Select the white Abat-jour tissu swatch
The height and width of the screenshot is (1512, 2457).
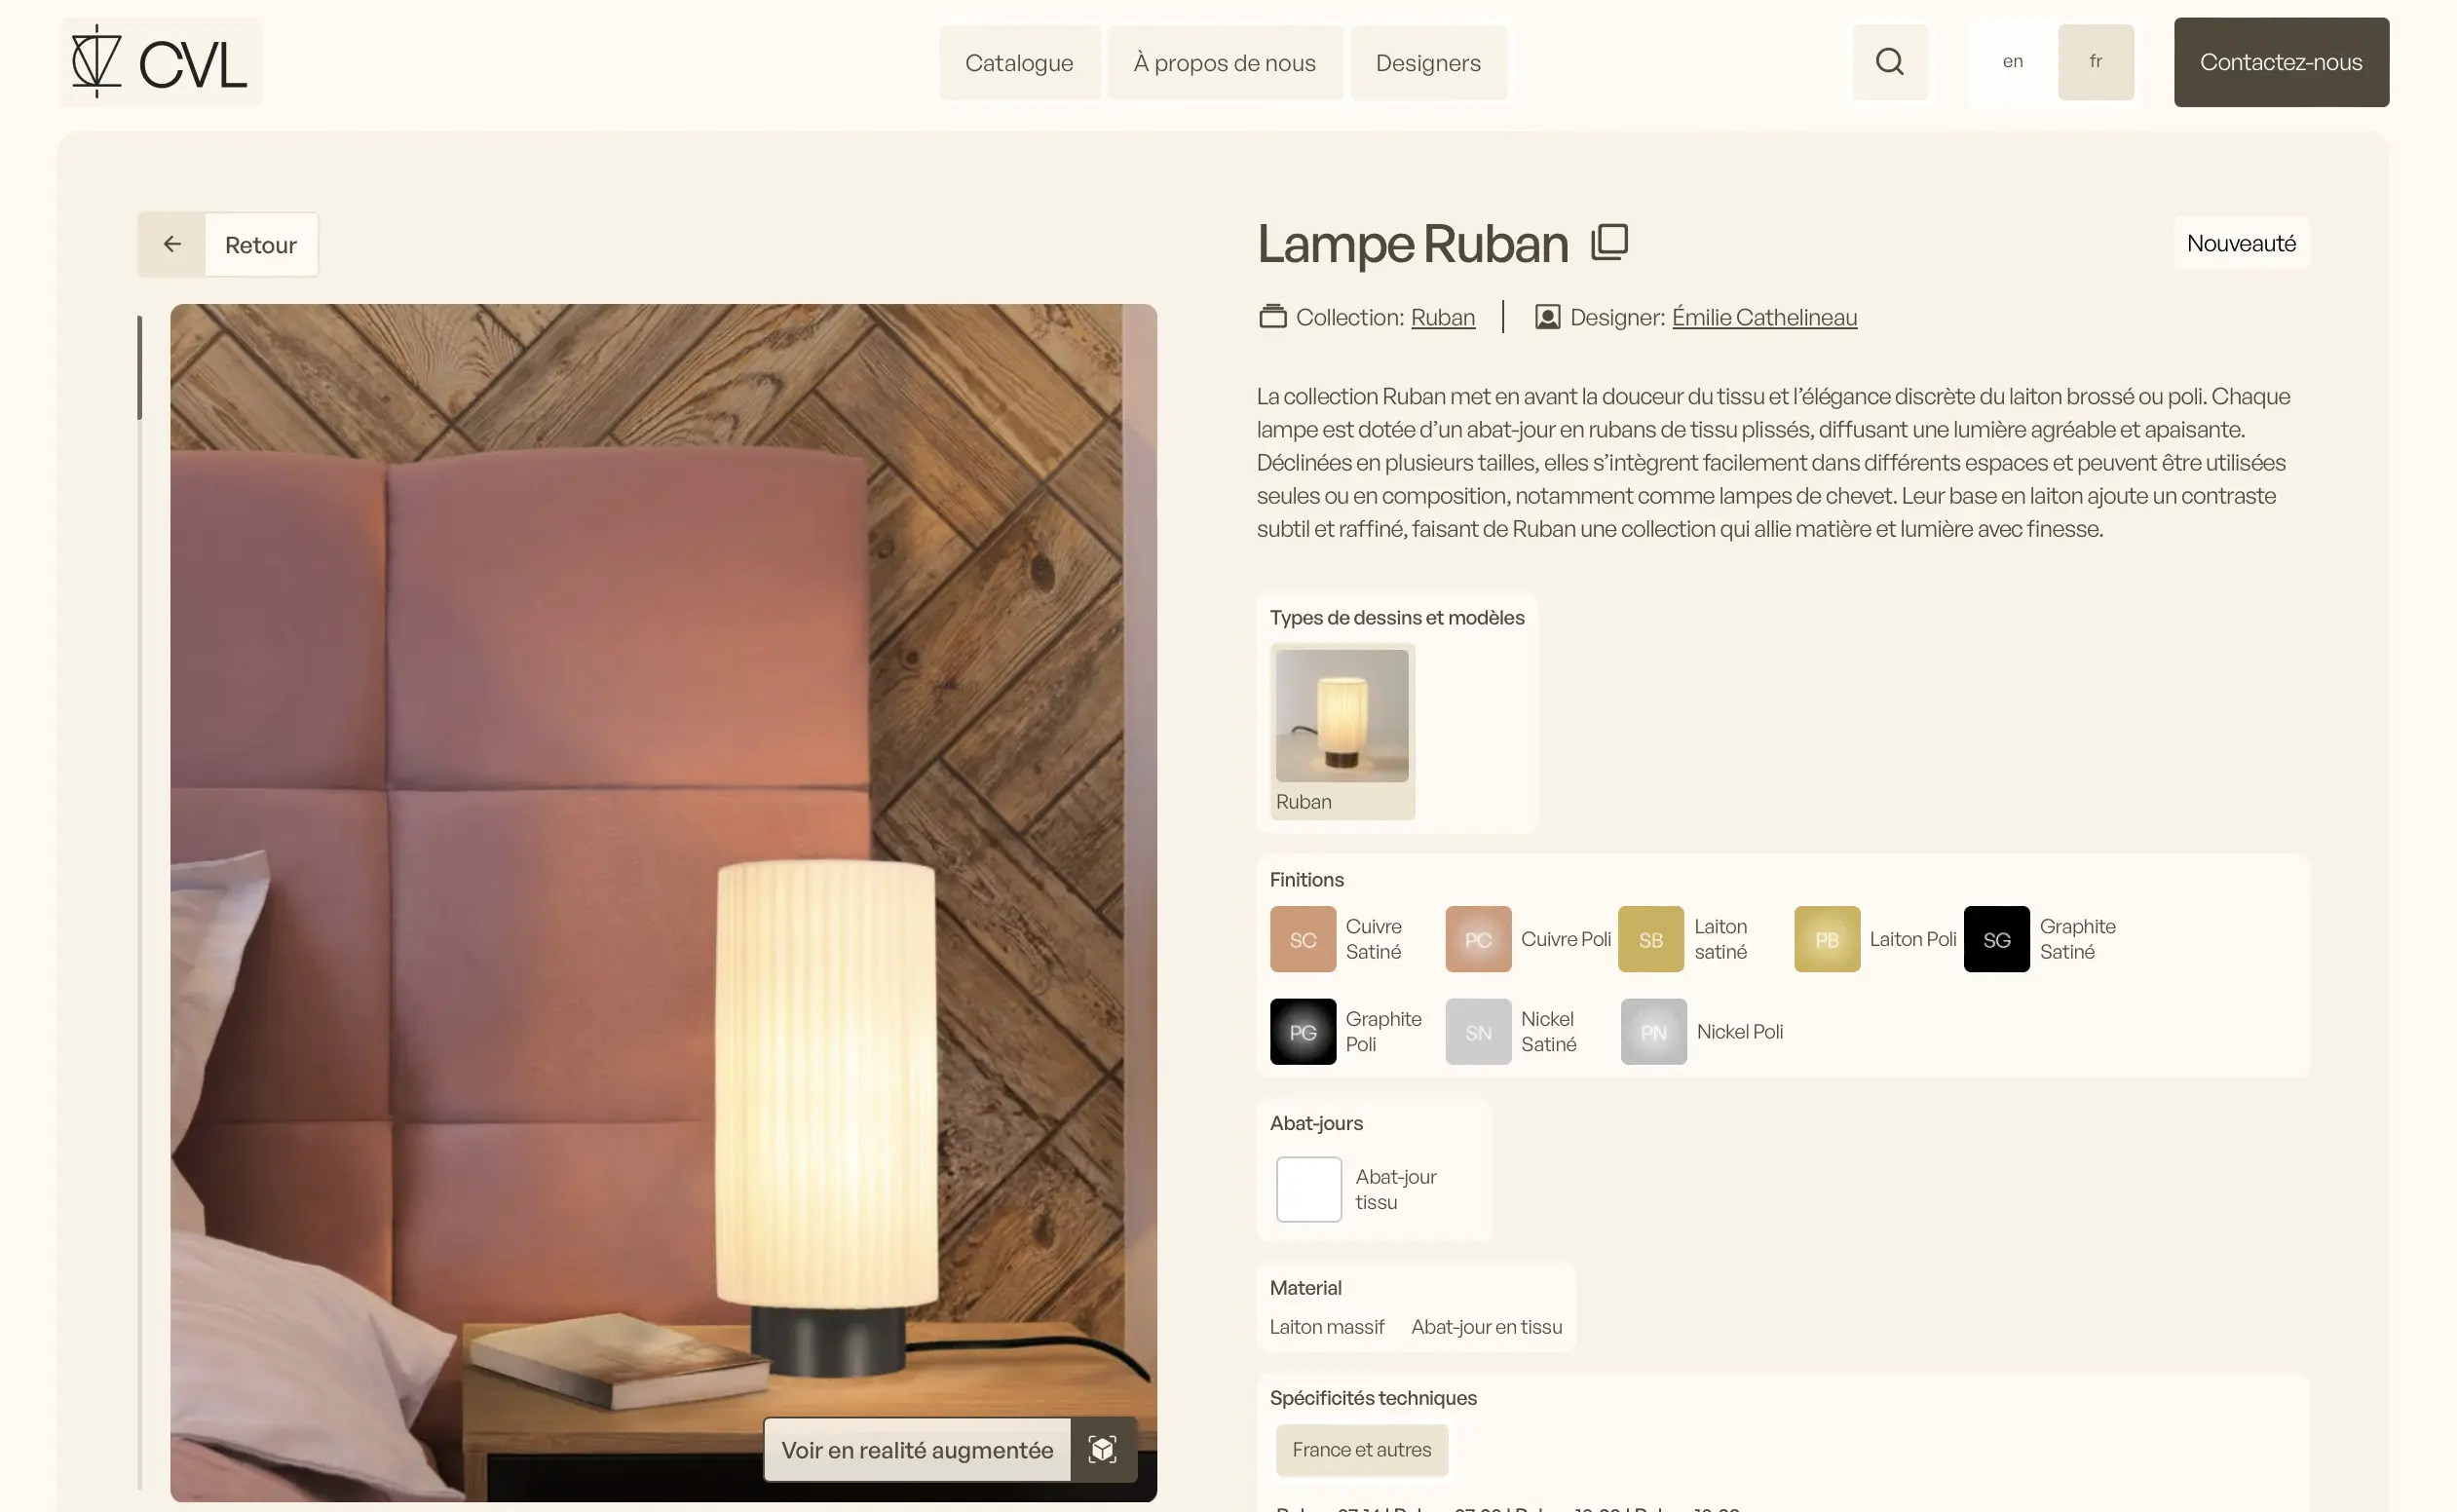click(1308, 1189)
